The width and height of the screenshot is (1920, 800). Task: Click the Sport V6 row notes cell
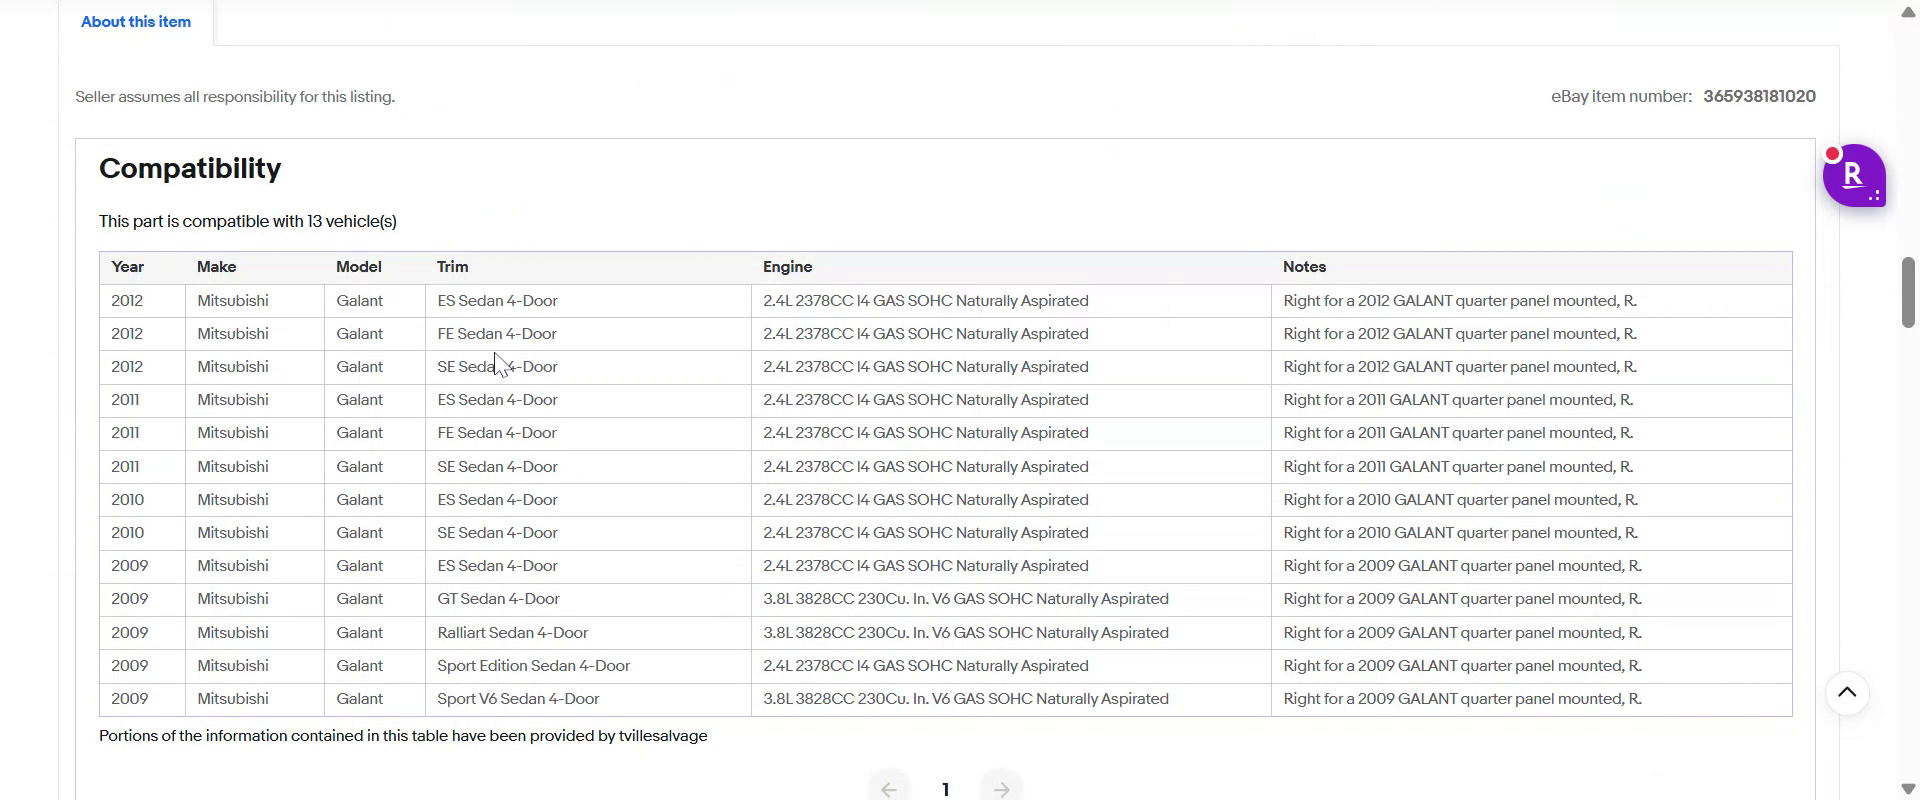(1531, 699)
